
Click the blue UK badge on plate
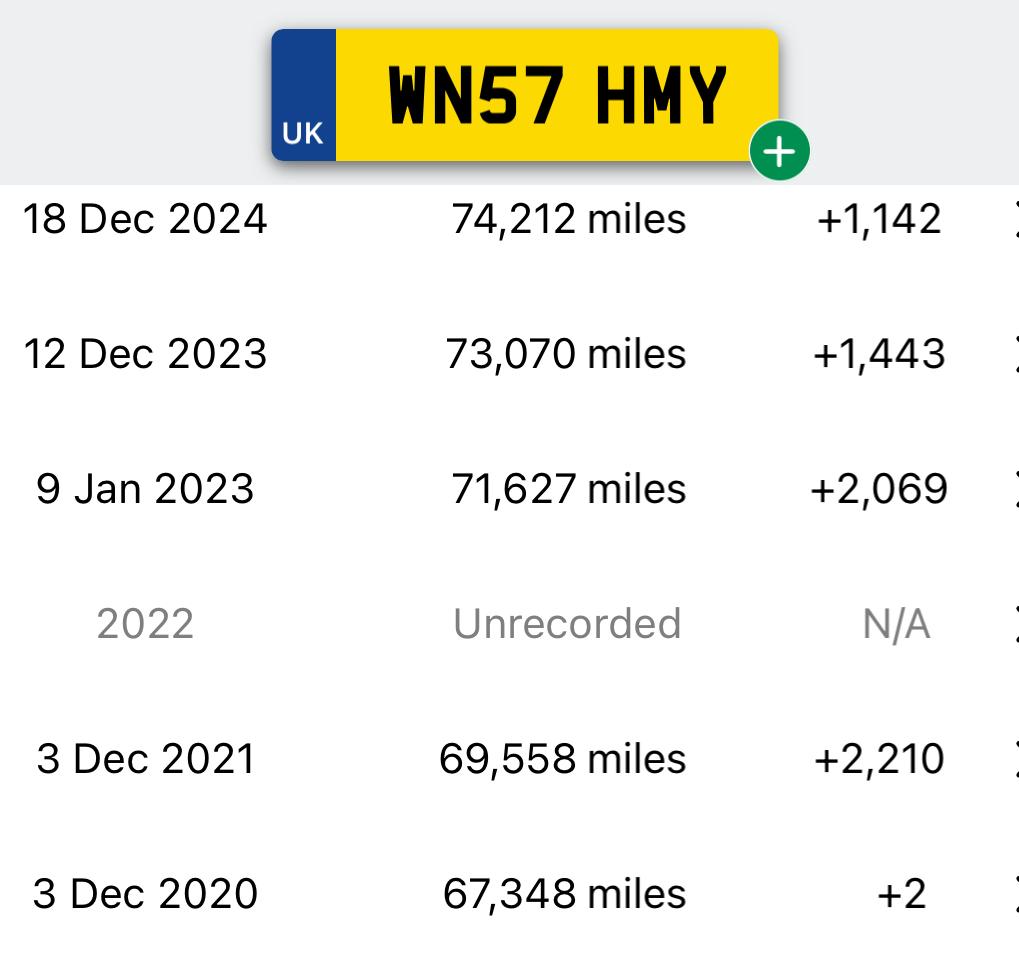(303, 95)
